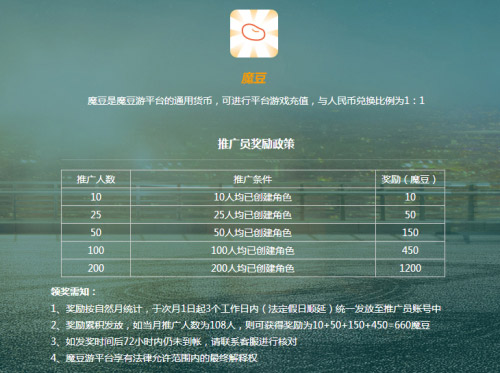
Task: Click the cell 25人均已创建角色
Action: [253, 215]
